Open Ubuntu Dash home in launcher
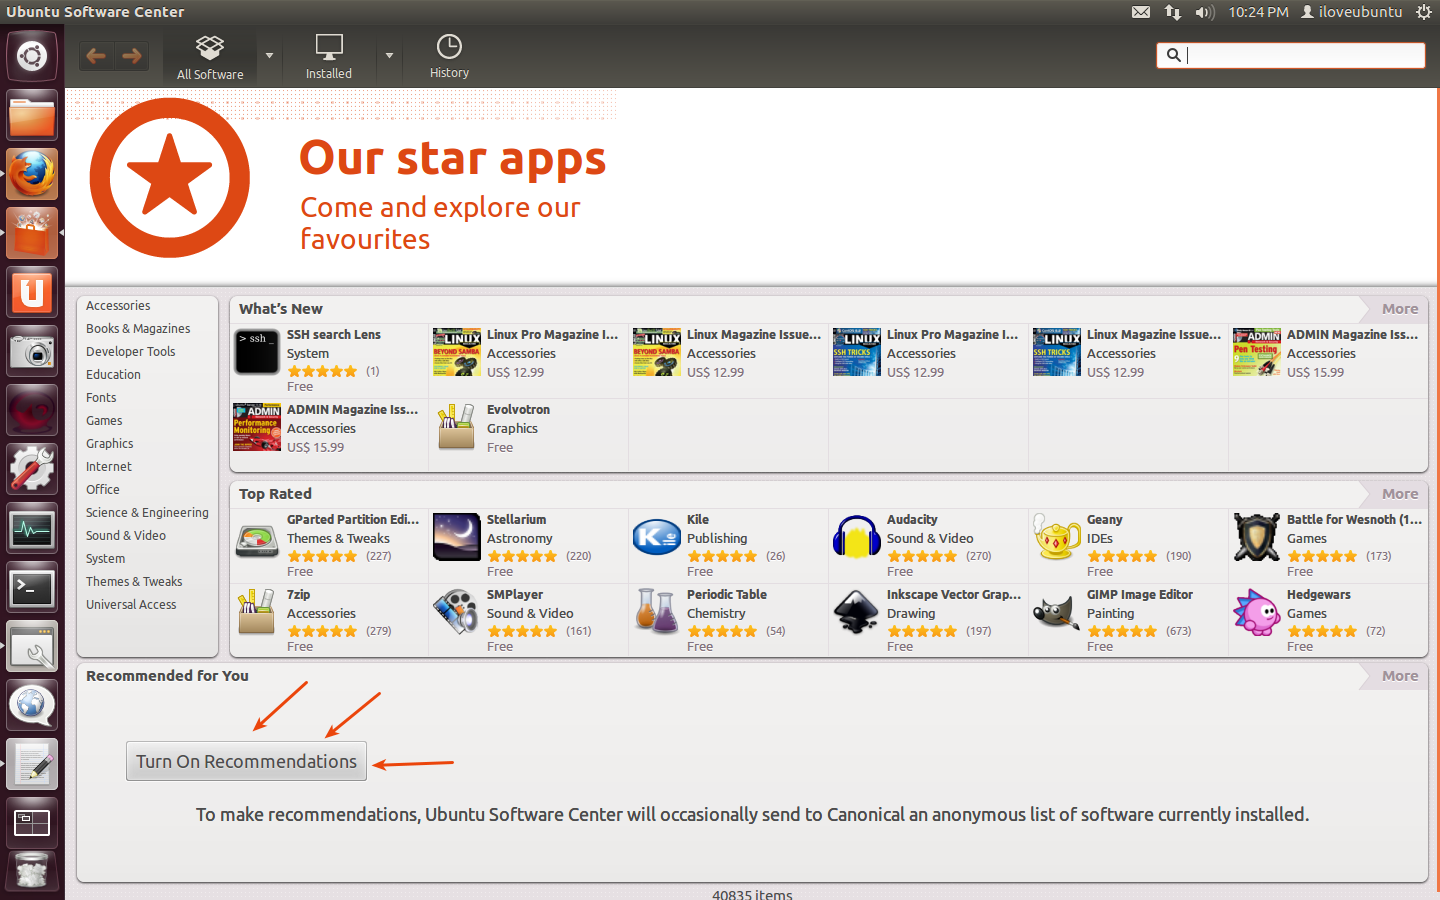 click(x=32, y=56)
